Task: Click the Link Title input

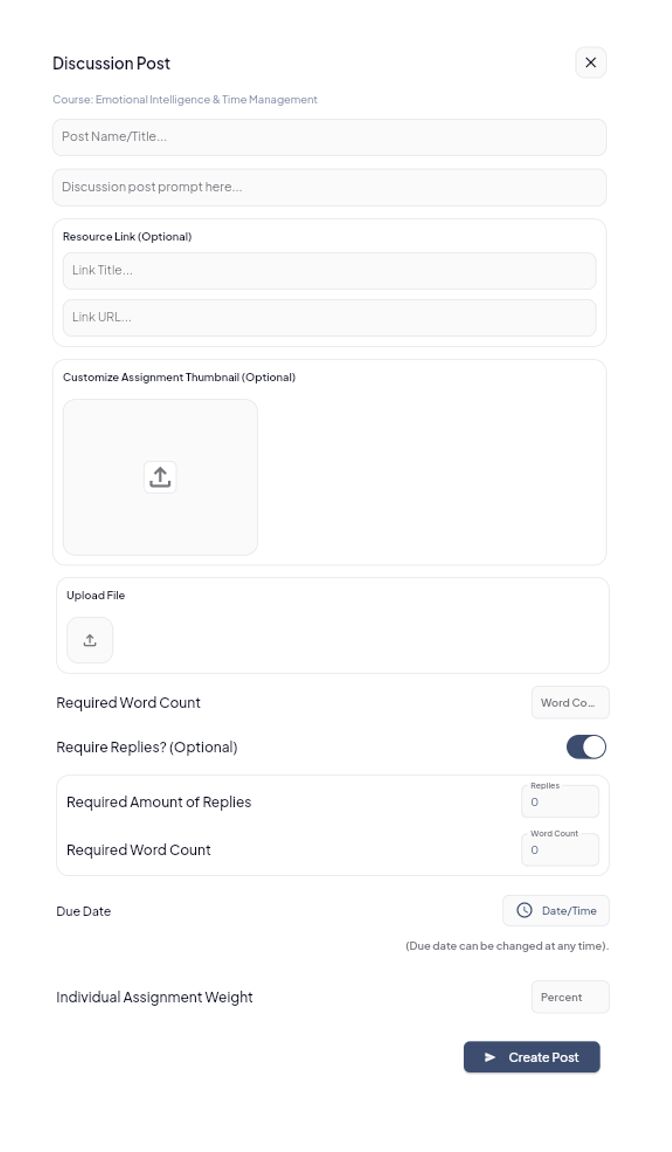Action: tap(329, 270)
